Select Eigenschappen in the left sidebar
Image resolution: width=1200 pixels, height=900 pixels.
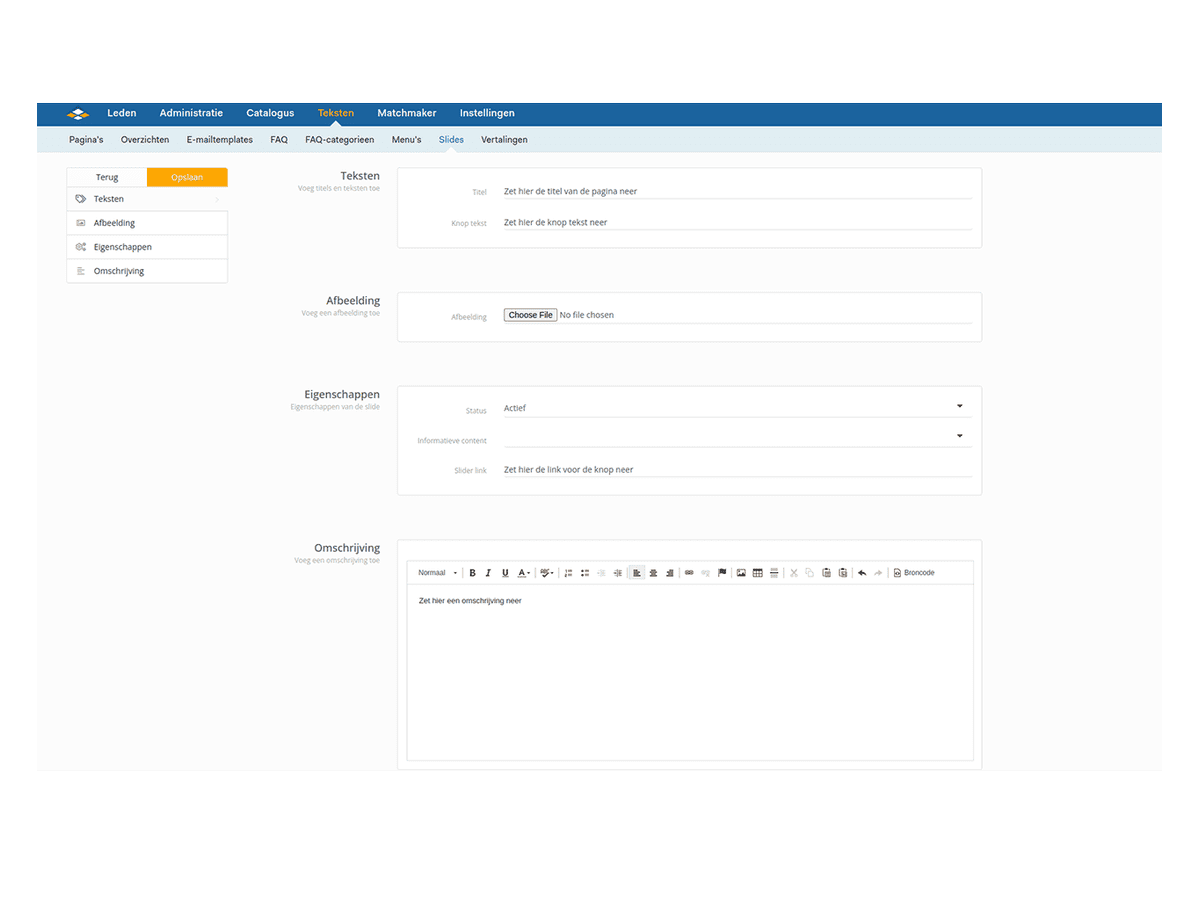tap(123, 247)
